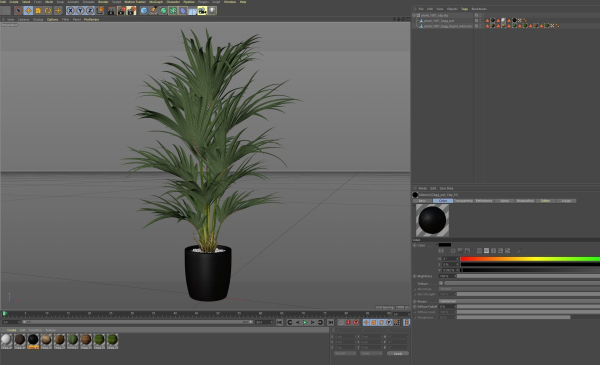The width and height of the screenshot is (600, 365).
Task: Open the Bookmarks menu in Object Manager
Action: tap(479, 9)
